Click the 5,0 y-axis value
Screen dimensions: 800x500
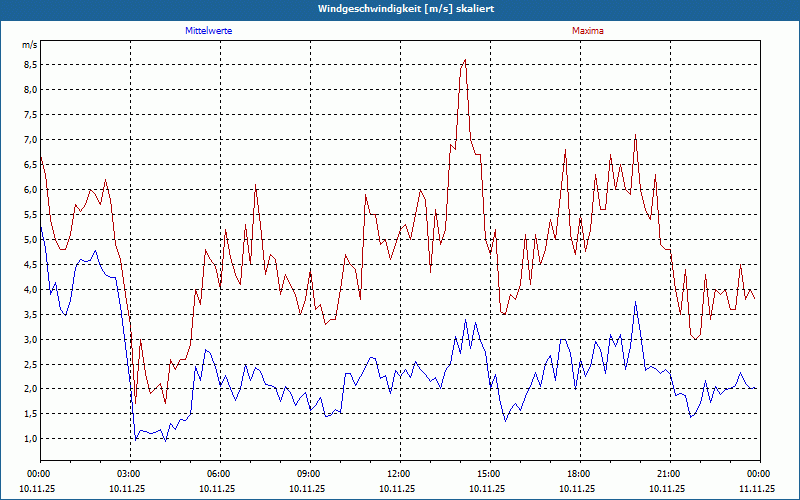(x=31, y=240)
